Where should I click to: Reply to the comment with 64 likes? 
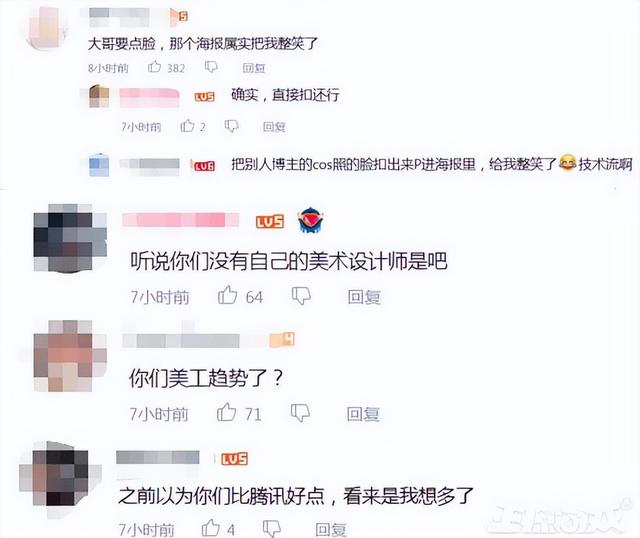(x=364, y=297)
